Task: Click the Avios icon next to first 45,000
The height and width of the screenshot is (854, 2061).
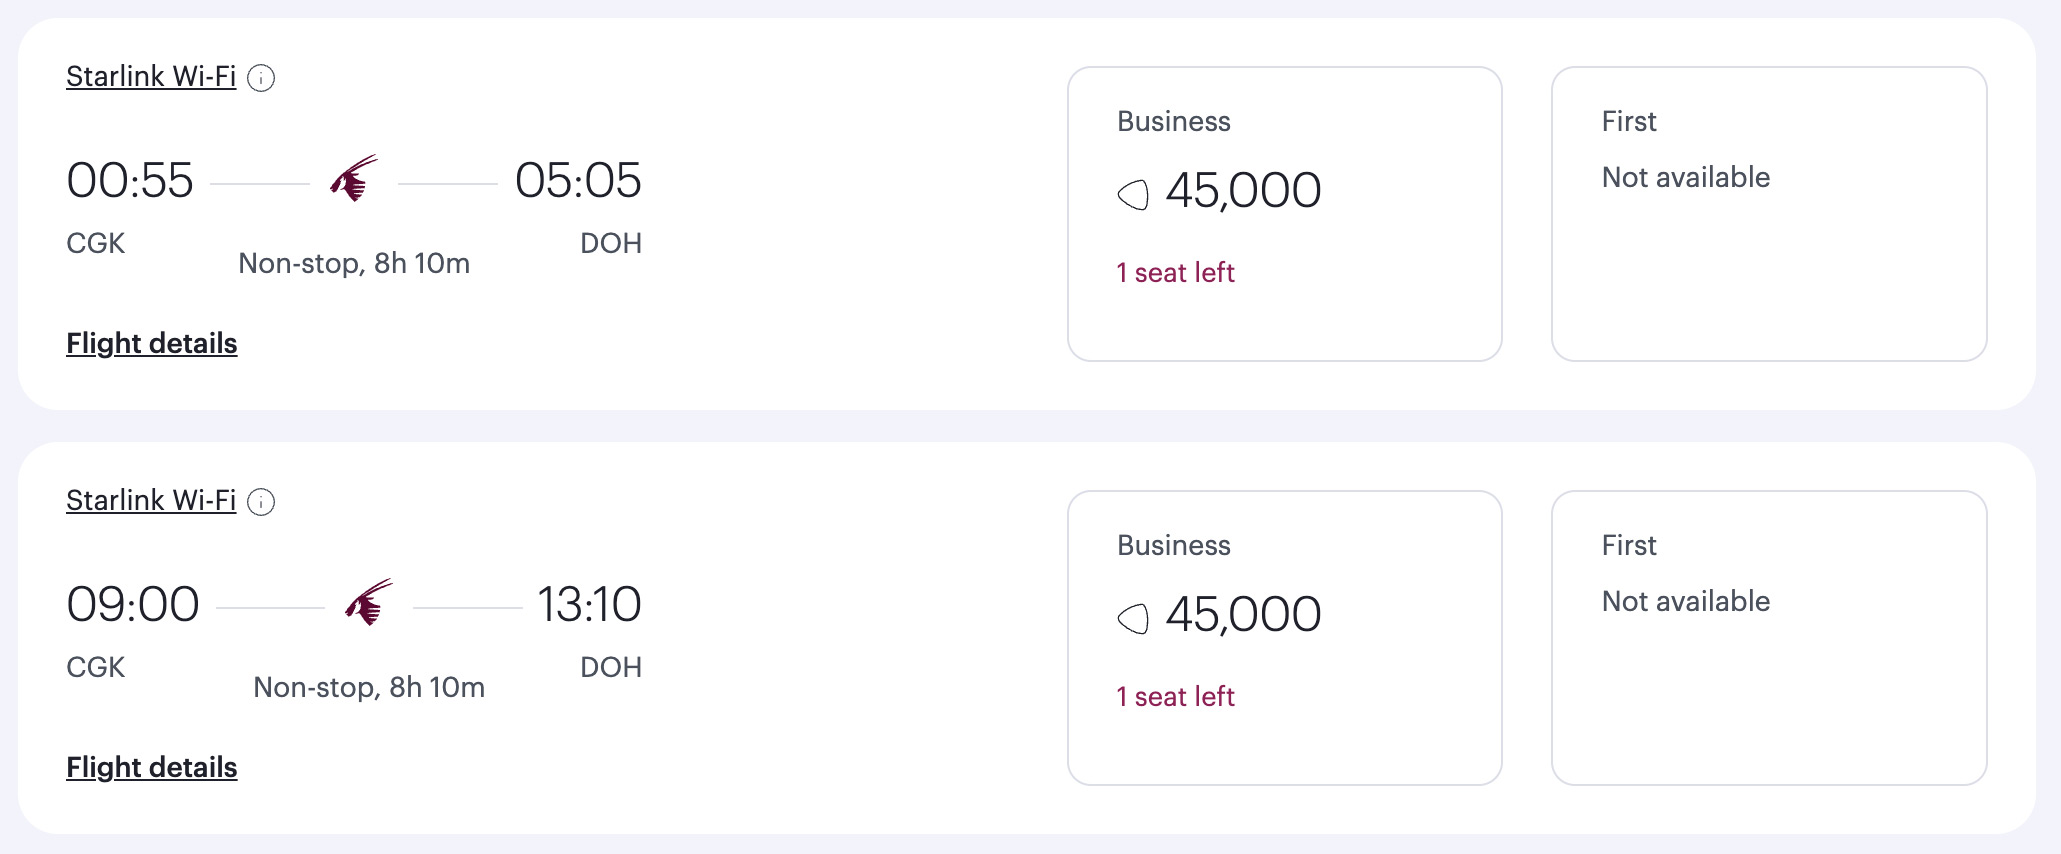Action: tap(1133, 194)
